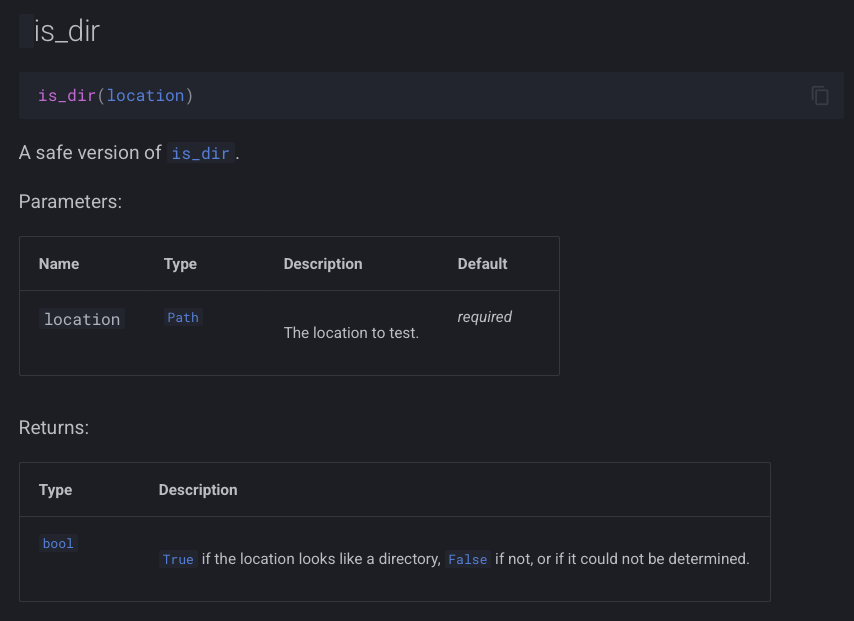Click the Parameters: section label
The height and width of the screenshot is (621, 854).
(x=70, y=202)
